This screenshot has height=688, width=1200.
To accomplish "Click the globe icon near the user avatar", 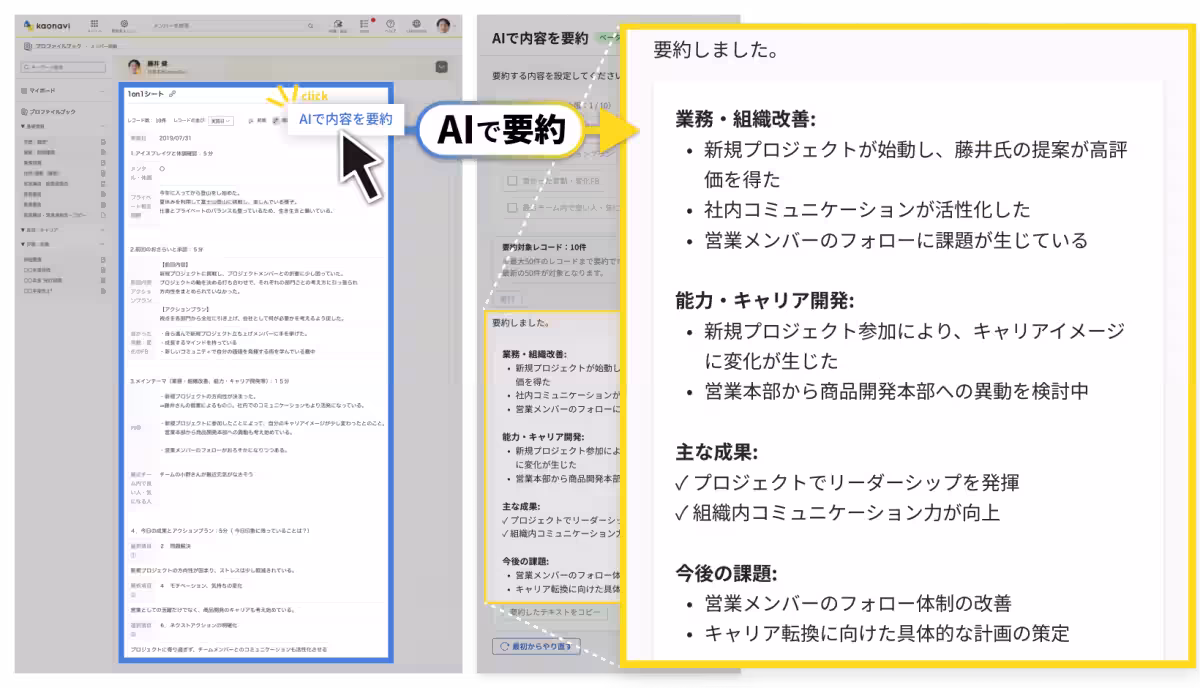I will (416, 25).
